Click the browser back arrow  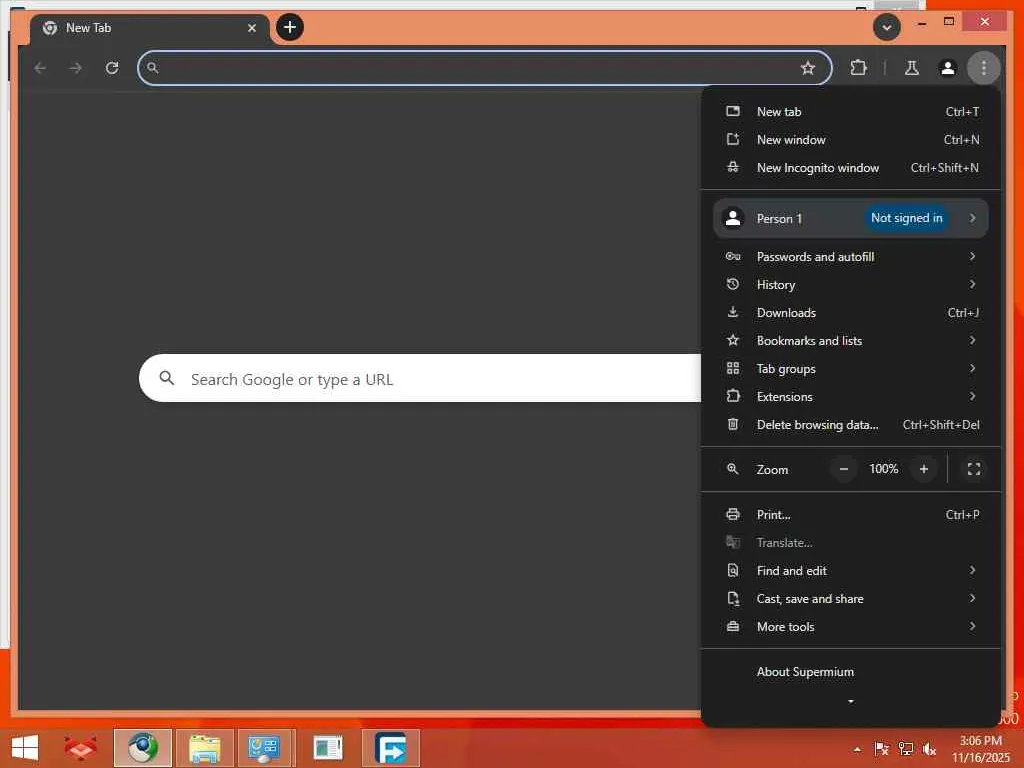point(40,68)
